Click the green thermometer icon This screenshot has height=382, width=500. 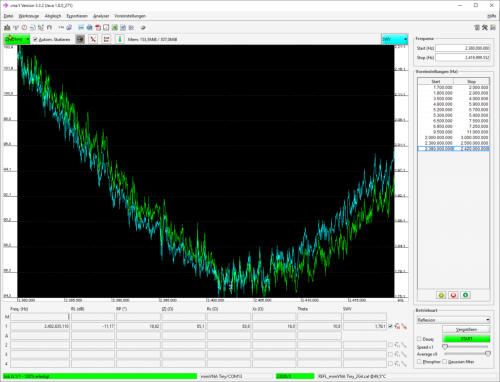(x=120, y=39)
